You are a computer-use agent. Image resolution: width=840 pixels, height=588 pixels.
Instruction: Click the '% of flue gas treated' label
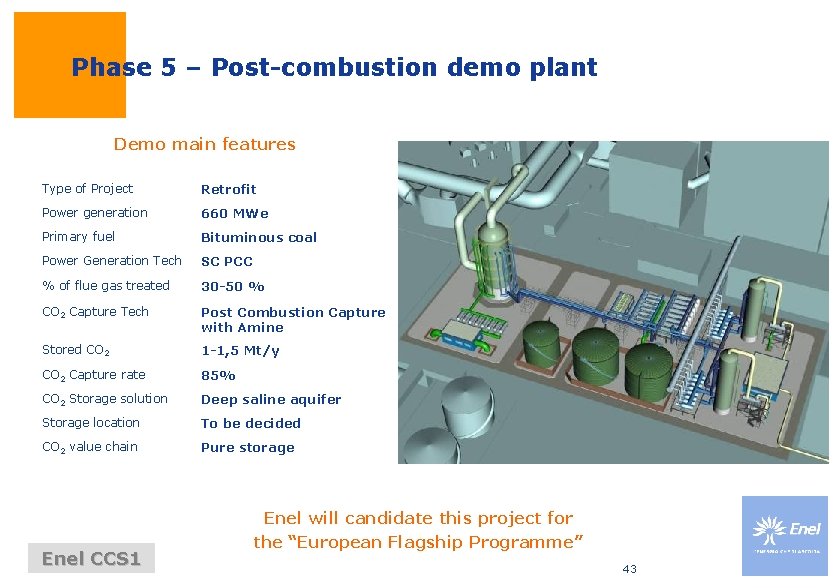(106, 286)
